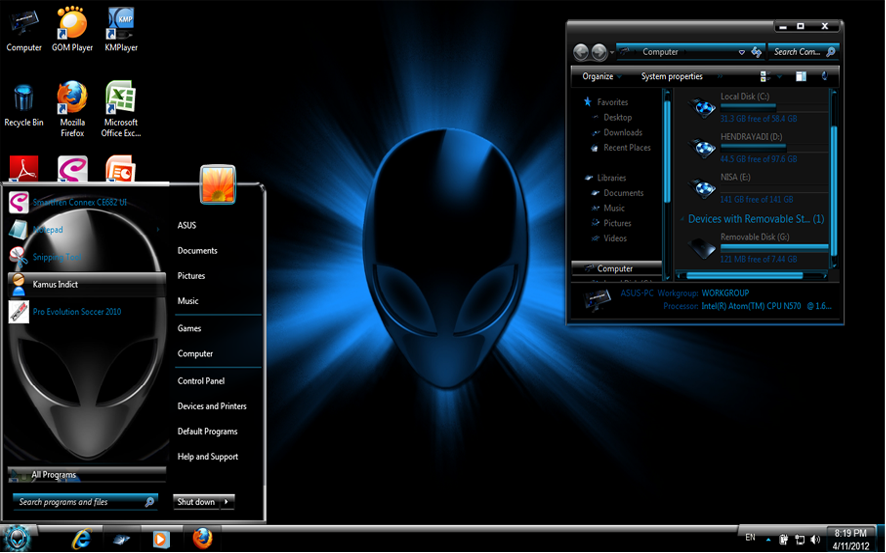Launch Snipping Tool from Start menu
Viewport: 886px width, 553px height.
[86, 257]
